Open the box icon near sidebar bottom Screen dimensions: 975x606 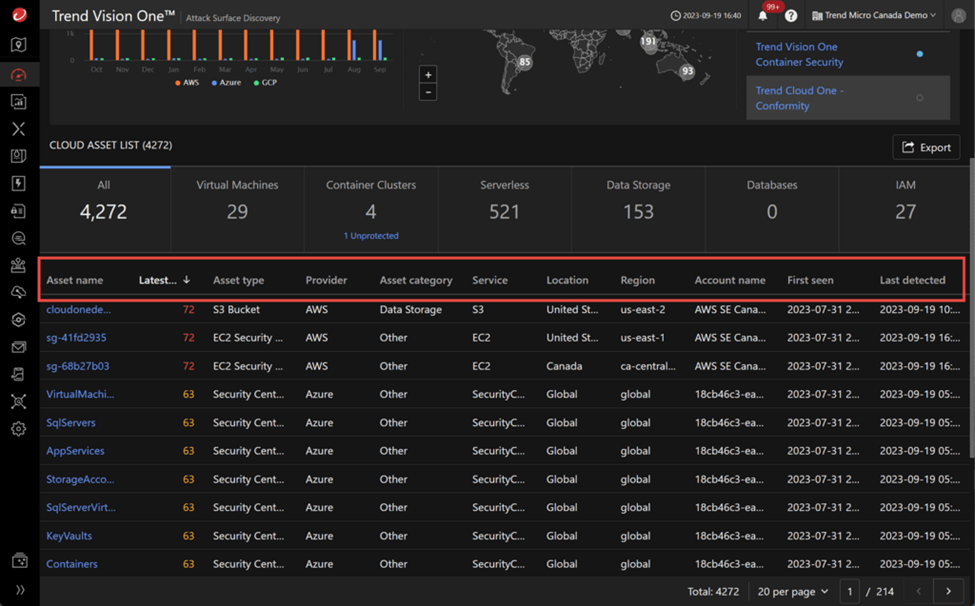coord(19,561)
